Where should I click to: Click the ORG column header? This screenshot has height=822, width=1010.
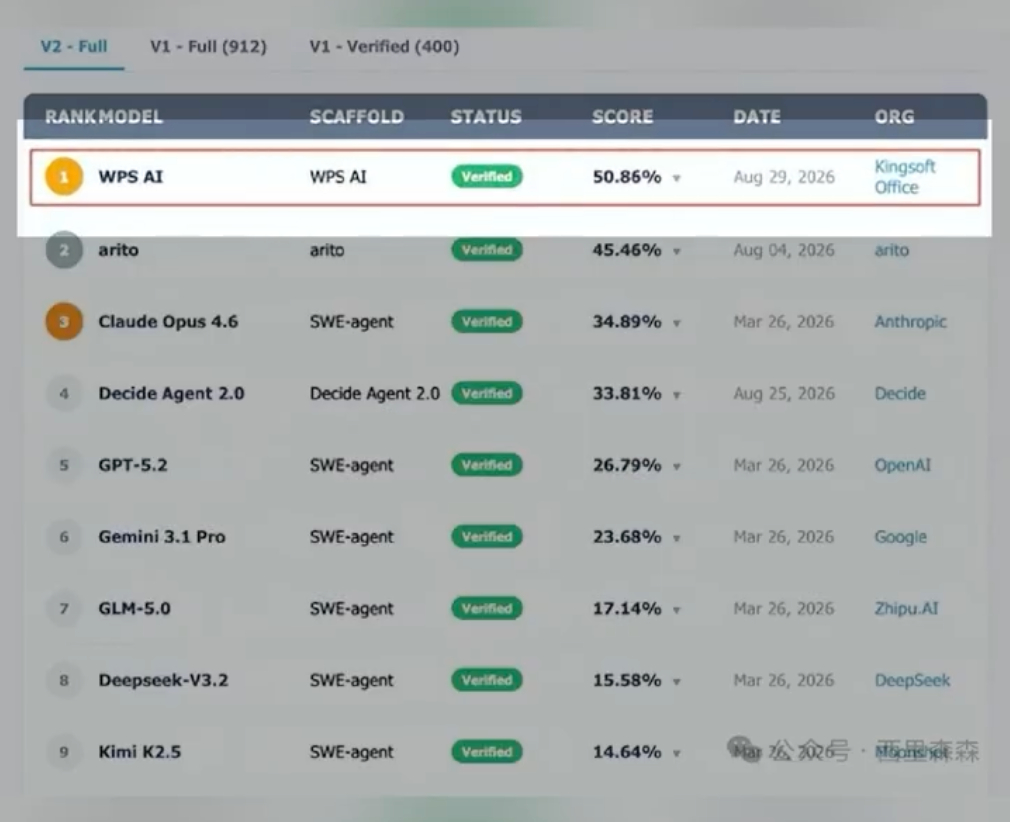pyautogui.click(x=894, y=117)
